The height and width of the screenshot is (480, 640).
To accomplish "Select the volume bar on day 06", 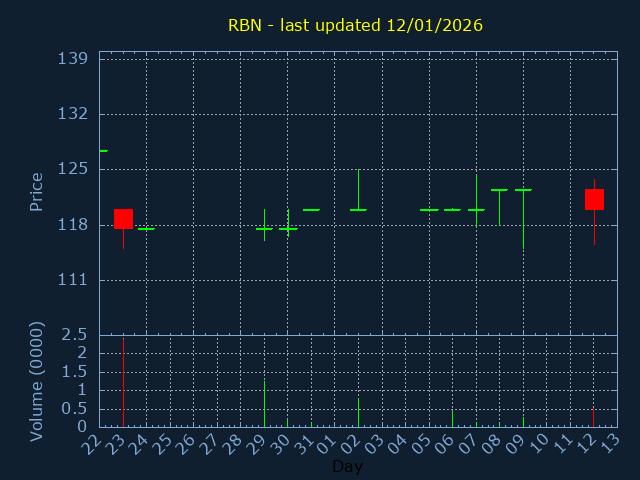I will click(x=452, y=418).
